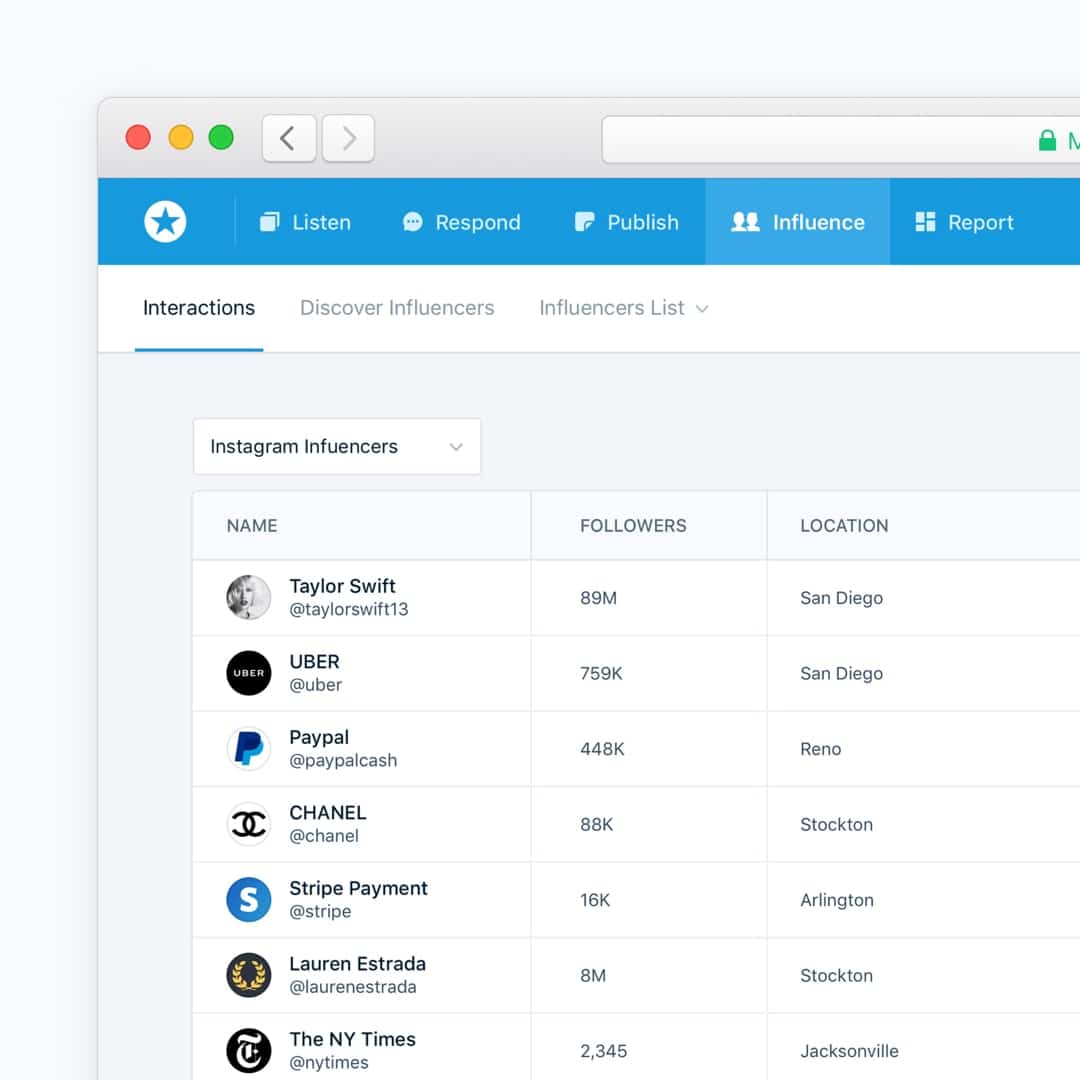Image resolution: width=1080 pixels, height=1080 pixels.
Task: Click the Arlington location cell
Action: point(837,900)
